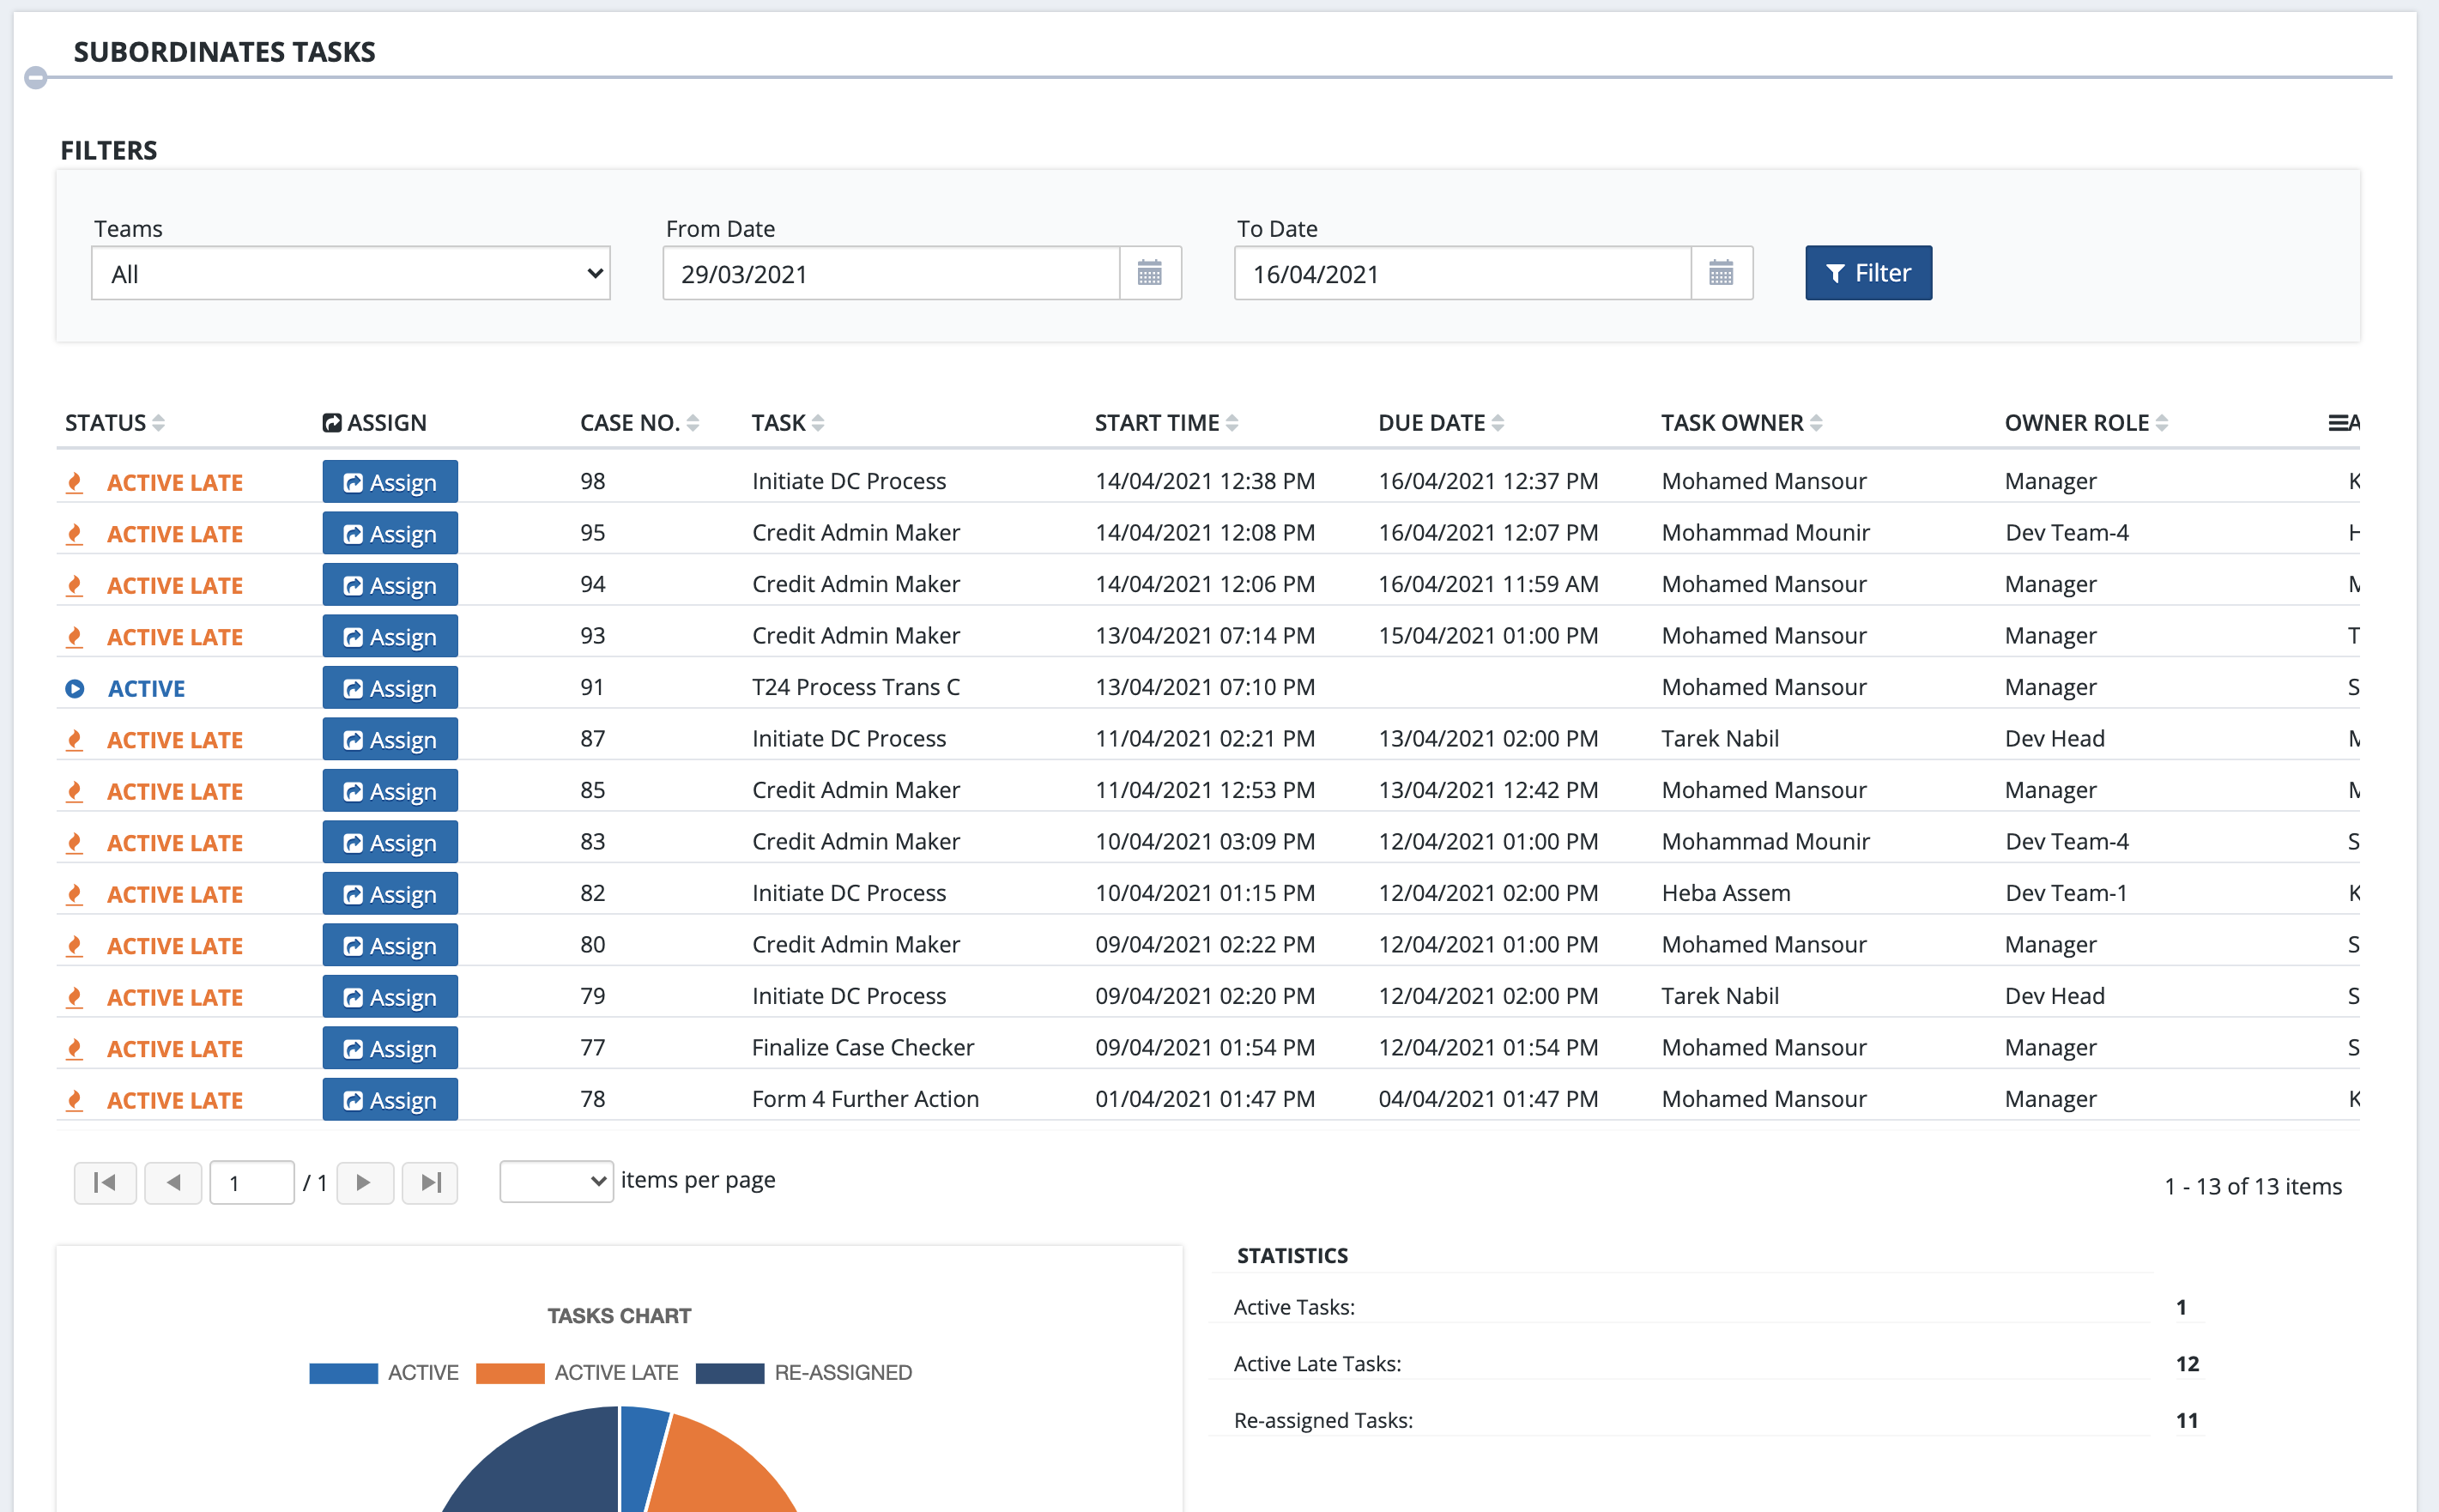Open the items per page dropdown
Screen dimensions: 2439x1512
point(557,1181)
